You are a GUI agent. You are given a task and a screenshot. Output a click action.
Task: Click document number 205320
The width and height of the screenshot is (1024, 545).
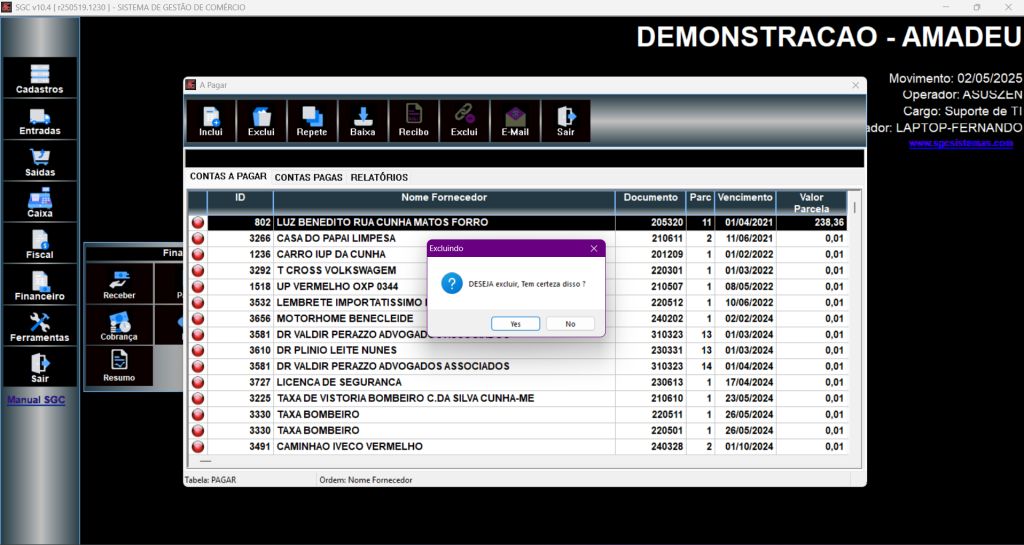click(667, 223)
